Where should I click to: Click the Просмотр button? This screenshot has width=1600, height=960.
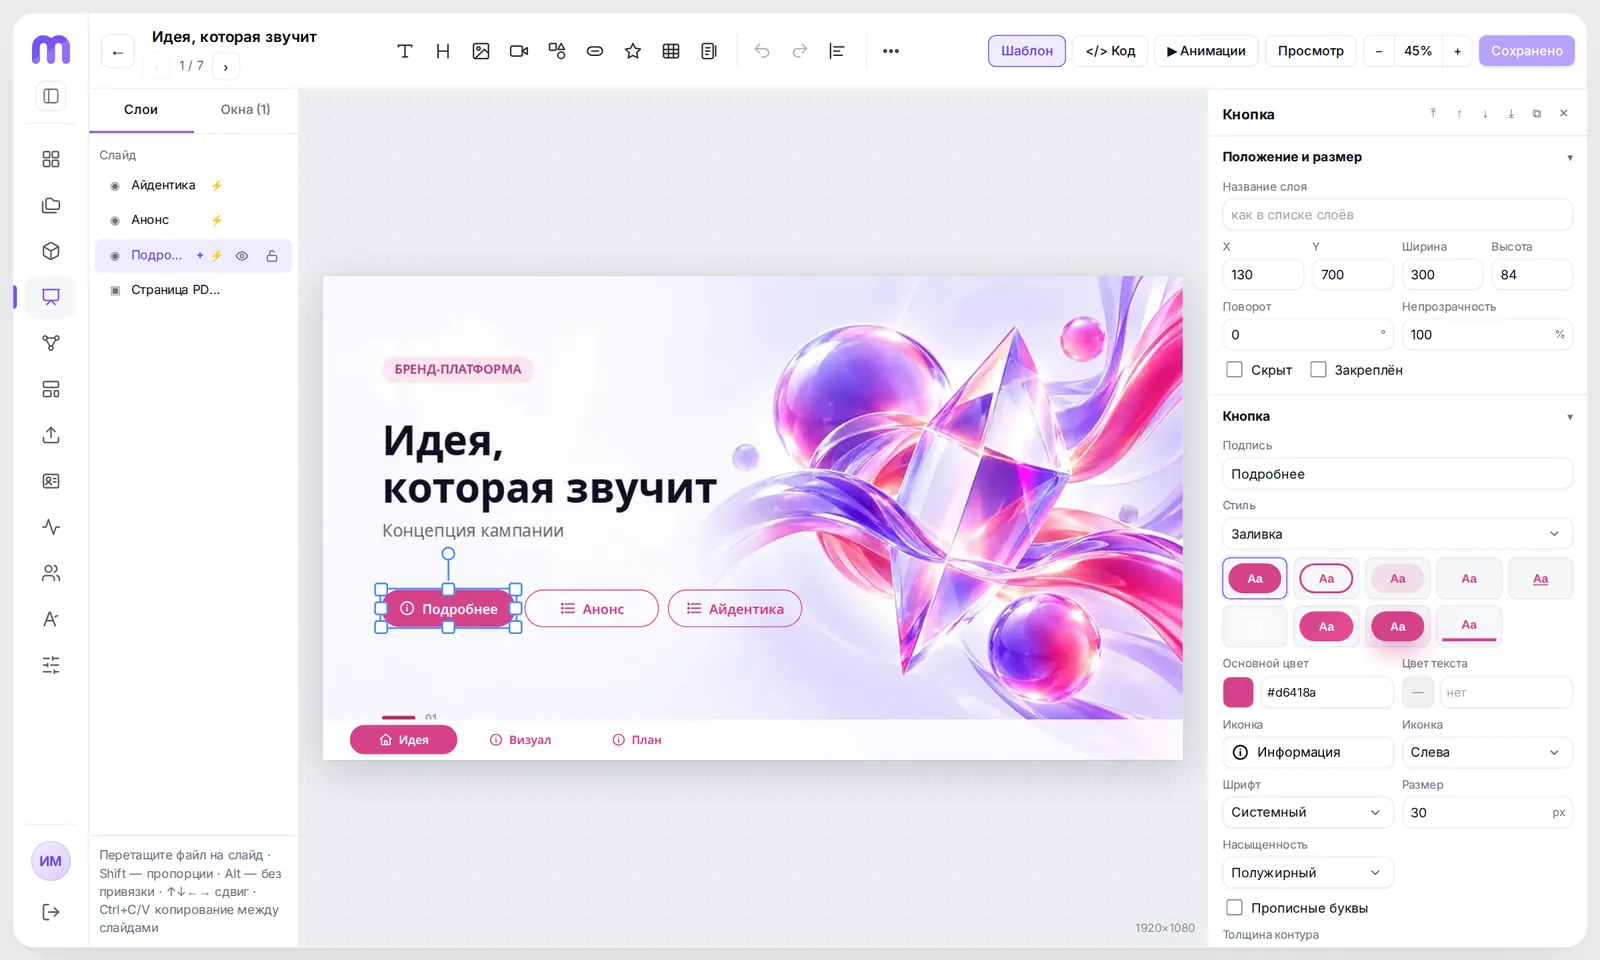tap(1311, 51)
